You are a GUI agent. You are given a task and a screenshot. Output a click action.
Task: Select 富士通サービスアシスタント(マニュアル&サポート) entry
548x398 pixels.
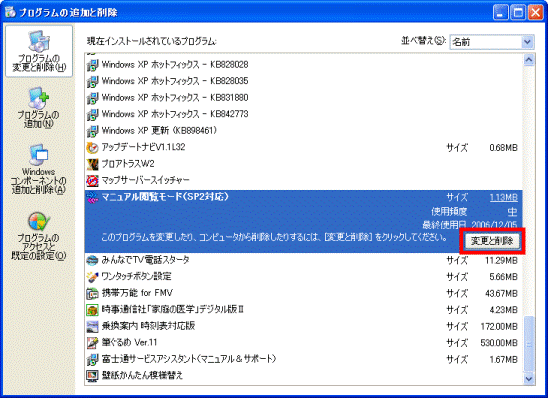coord(303,359)
